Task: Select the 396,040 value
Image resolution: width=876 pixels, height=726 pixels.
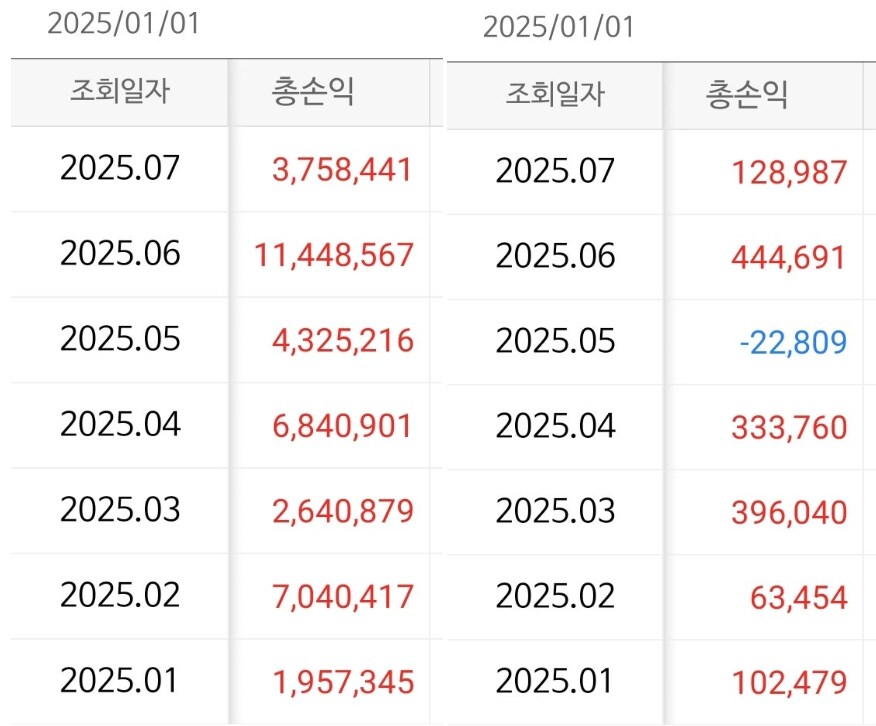Action: [x=789, y=513]
